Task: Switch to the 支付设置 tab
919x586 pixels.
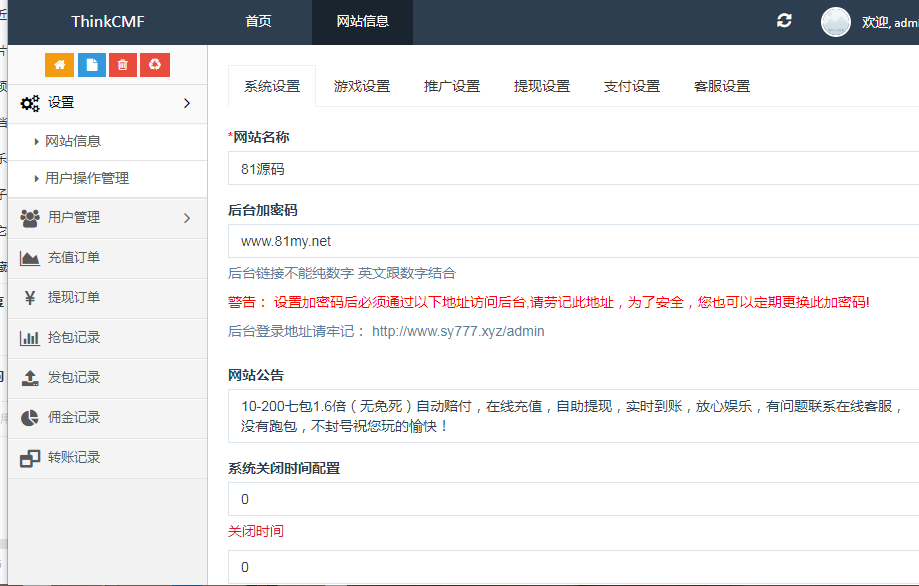Action: (632, 87)
